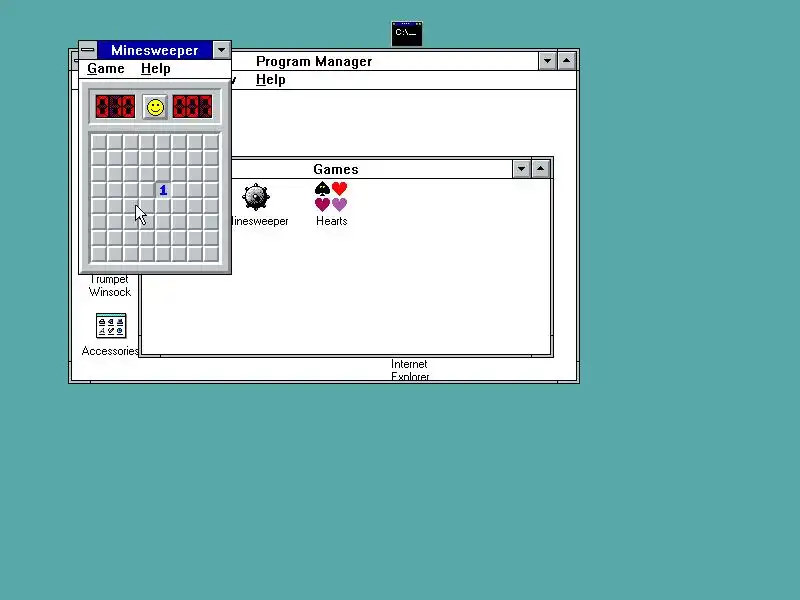
Task: Click the mine counter display
Action: (115, 107)
